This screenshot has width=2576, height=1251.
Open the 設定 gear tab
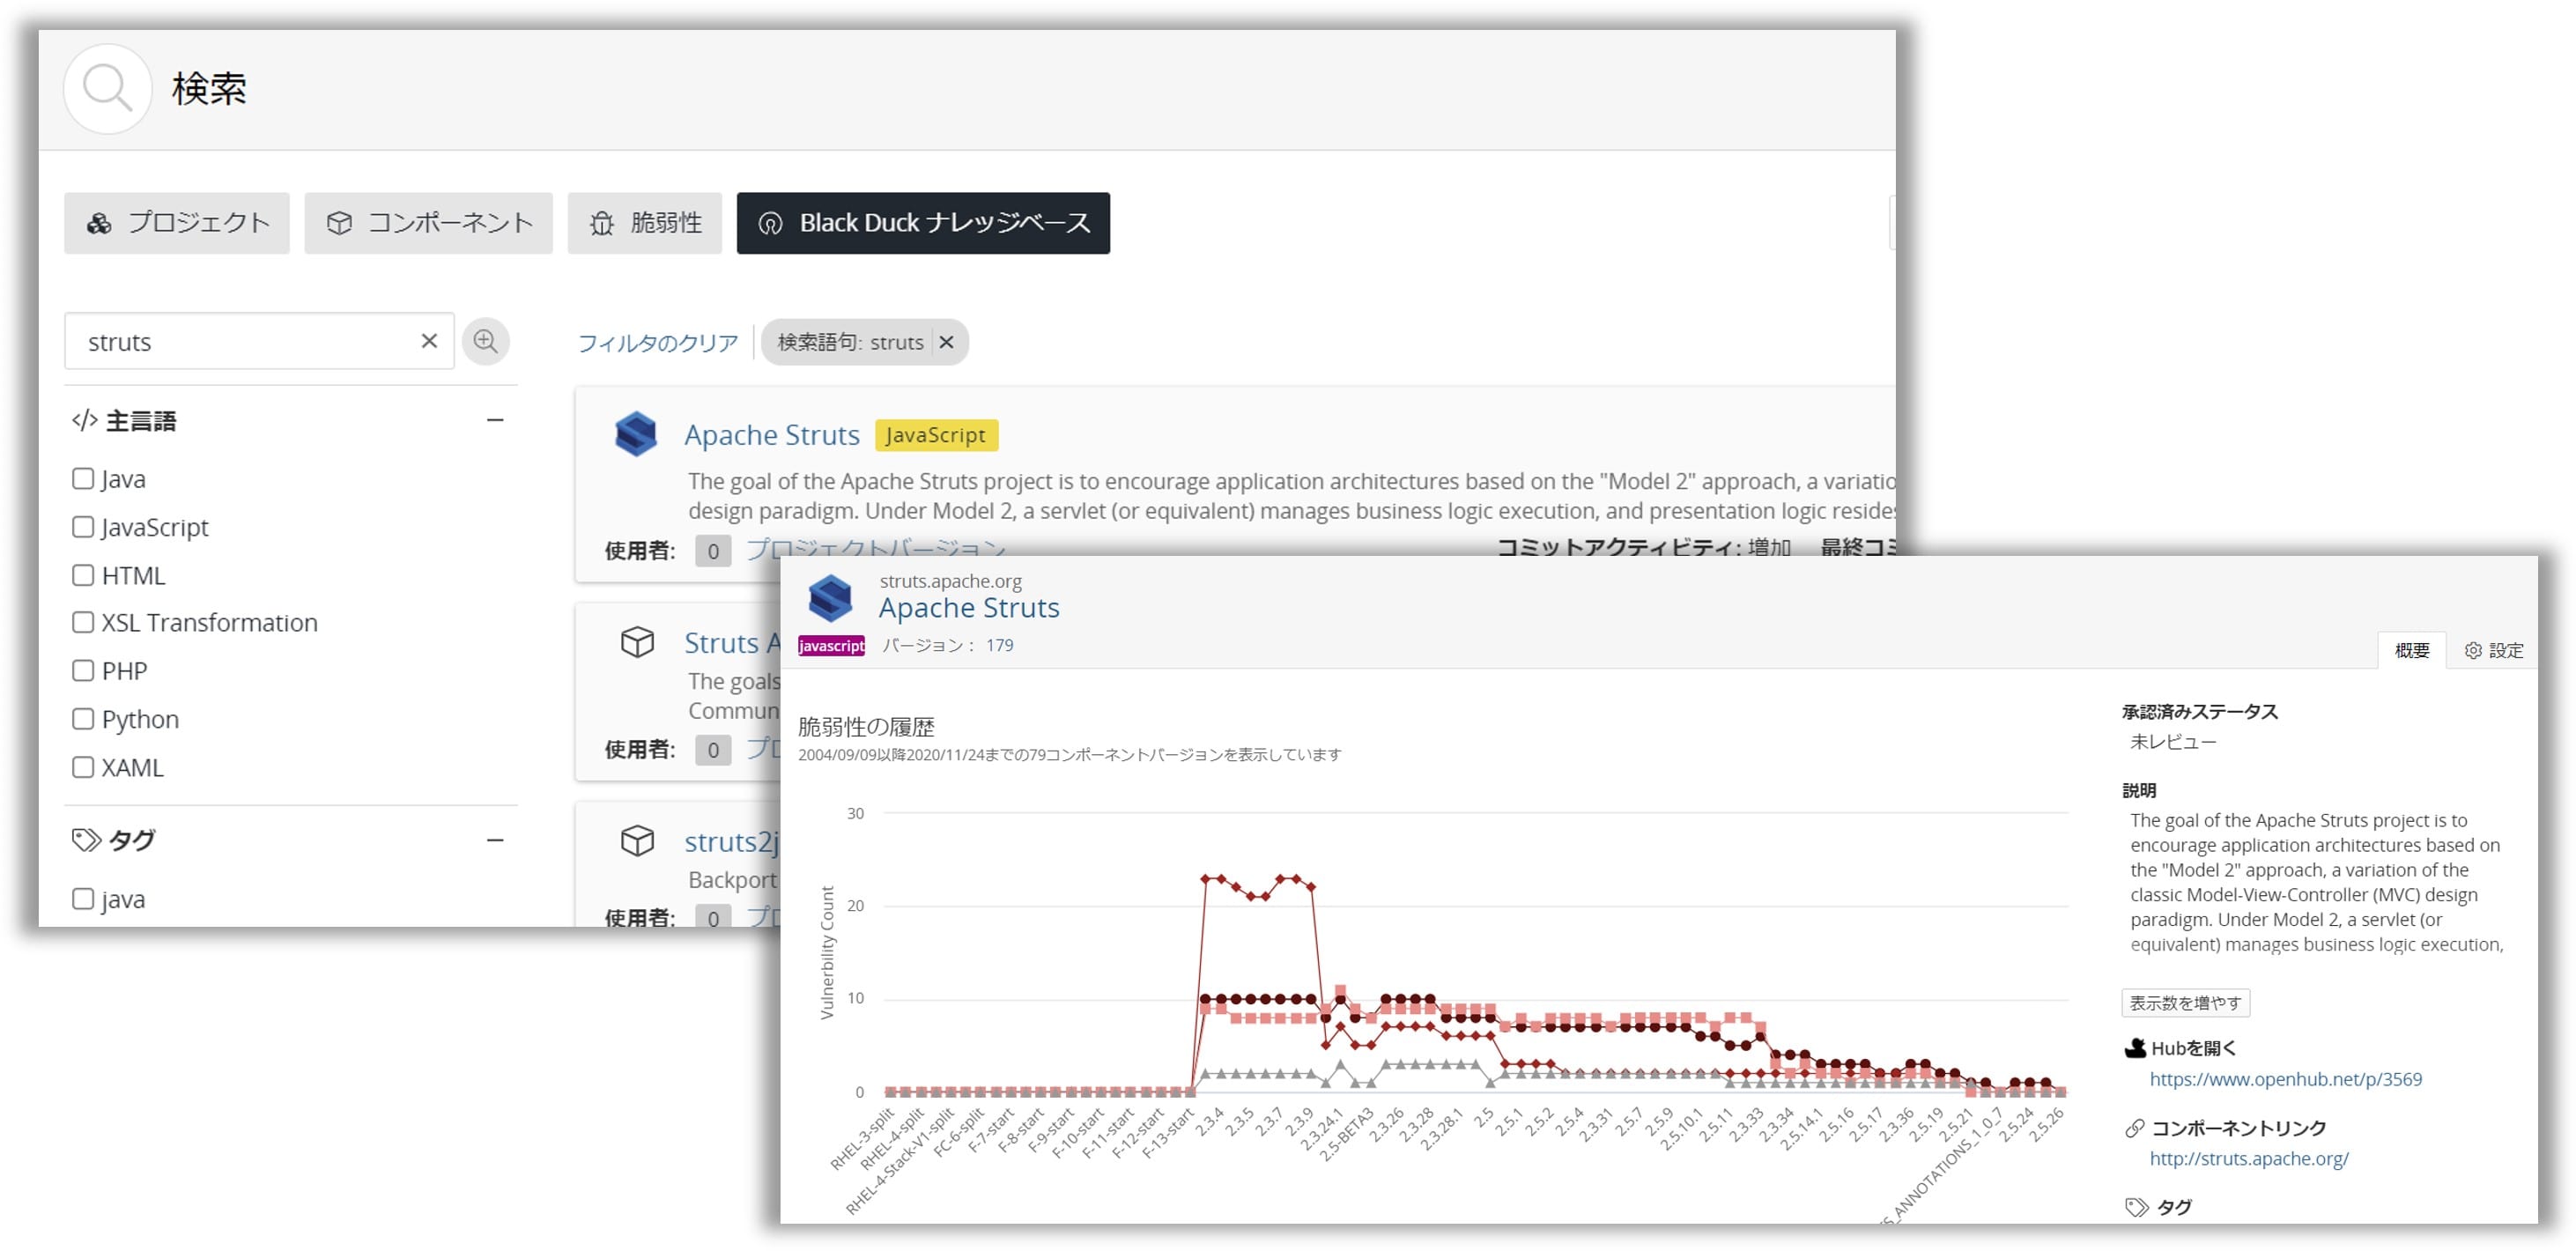coord(2494,650)
